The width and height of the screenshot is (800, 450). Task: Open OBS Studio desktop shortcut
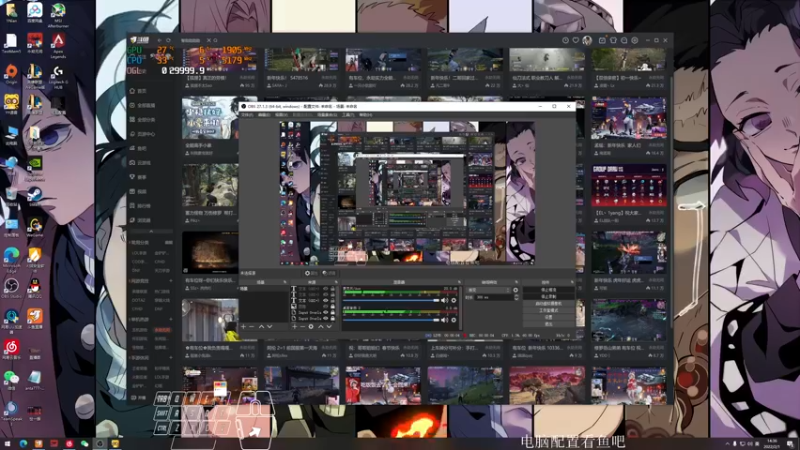tap(11, 288)
